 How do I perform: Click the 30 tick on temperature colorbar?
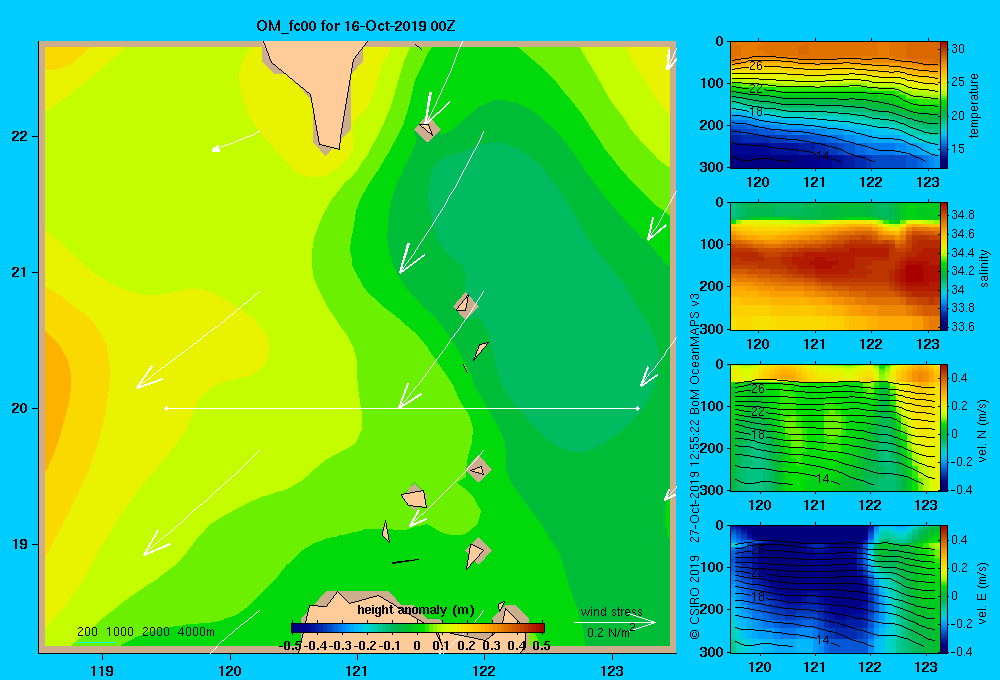(x=958, y=48)
